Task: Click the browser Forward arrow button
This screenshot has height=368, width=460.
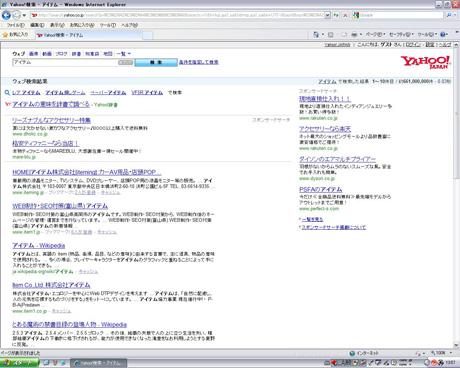Action: pos(16,15)
